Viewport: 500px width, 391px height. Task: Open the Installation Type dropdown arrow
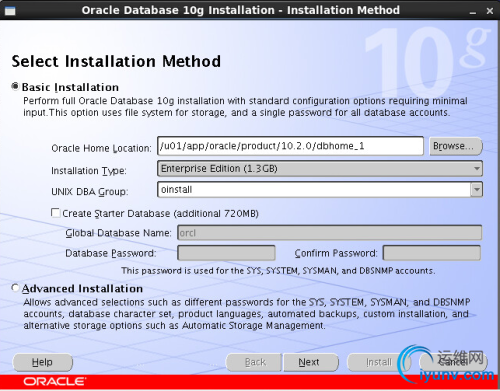coord(477,169)
